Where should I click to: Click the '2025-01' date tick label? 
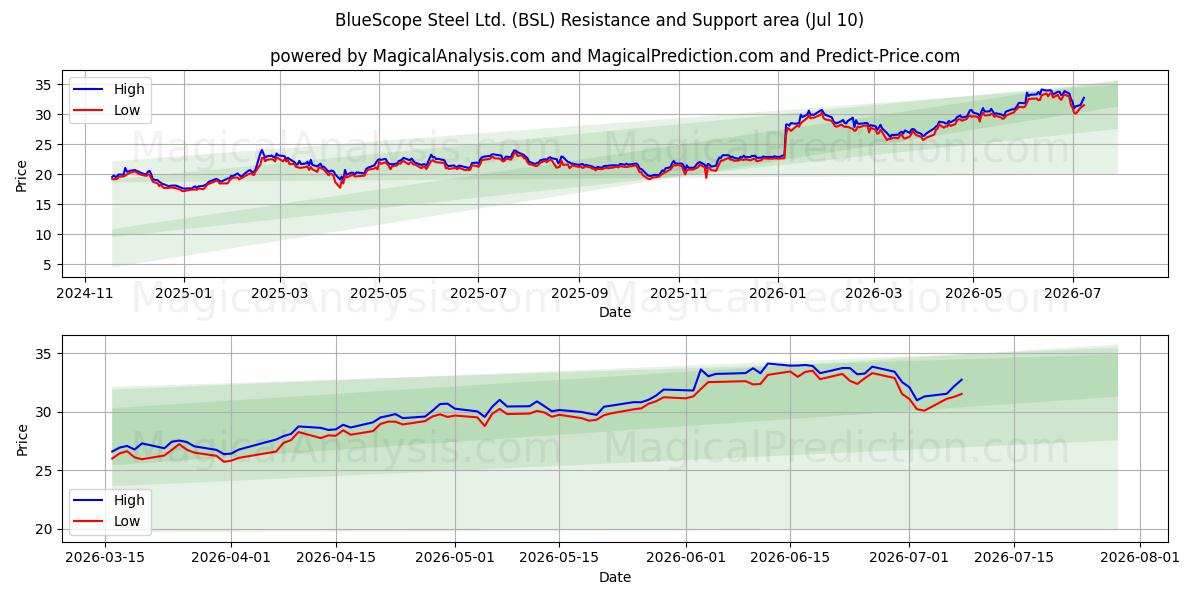pyautogui.click(x=184, y=294)
